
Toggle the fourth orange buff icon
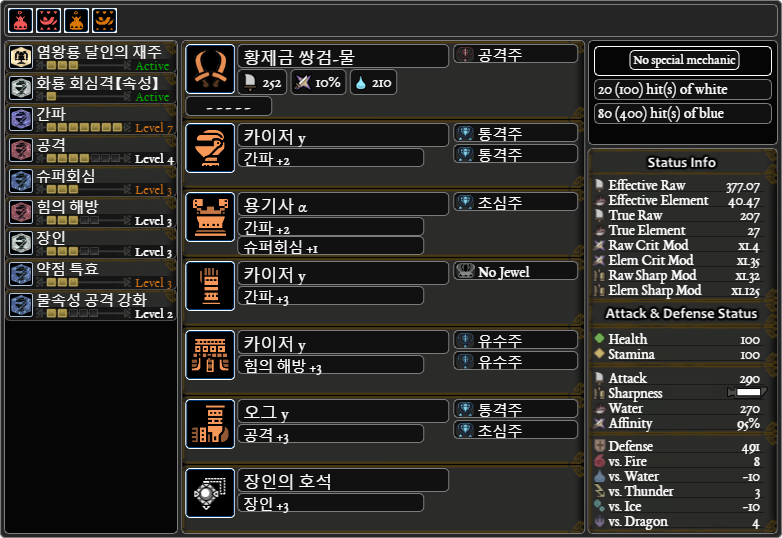(x=104, y=20)
